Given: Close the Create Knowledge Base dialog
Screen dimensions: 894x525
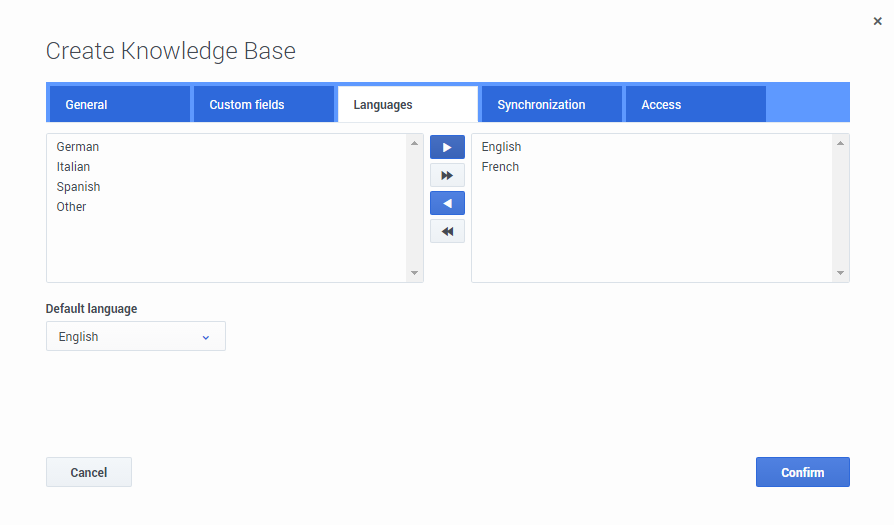Looking at the screenshot, I should pyautogui.click(x=877, y=21).
